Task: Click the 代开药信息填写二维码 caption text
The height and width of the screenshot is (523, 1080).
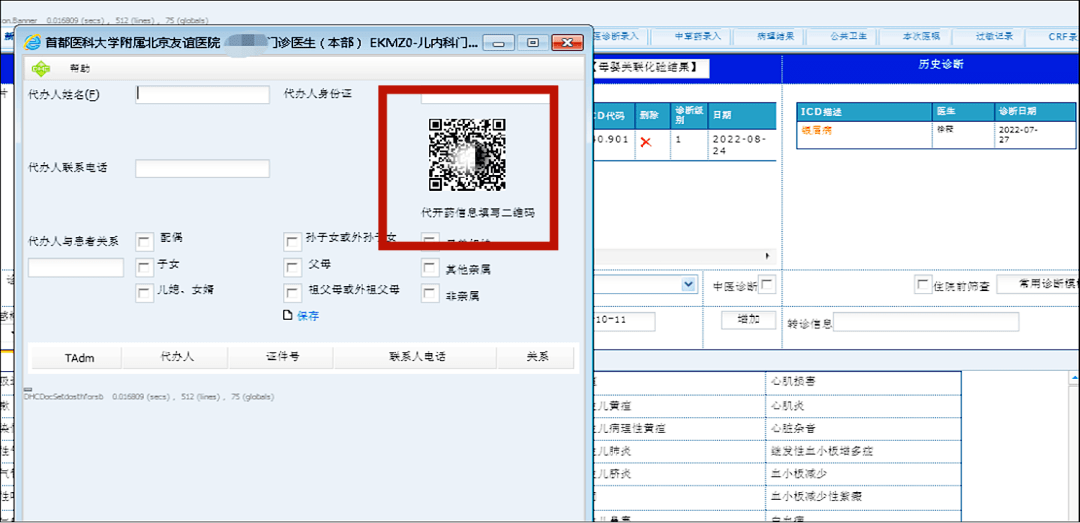Action: click(x=478, y=214)
